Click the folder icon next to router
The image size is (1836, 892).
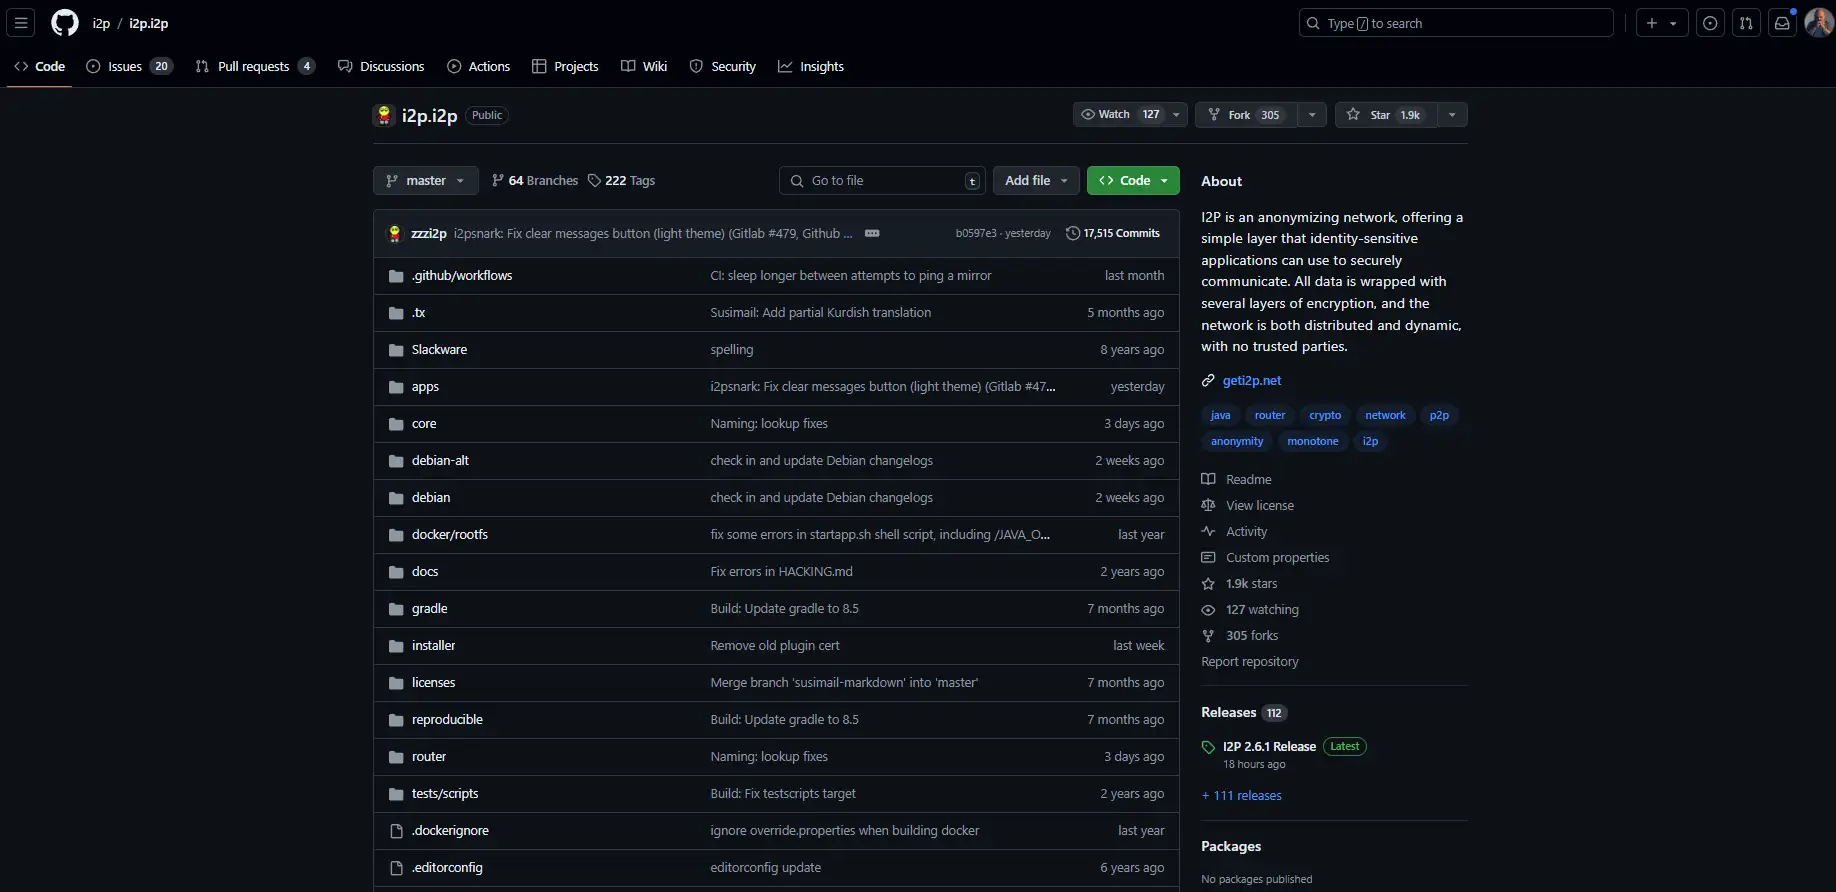pos(396,757)
